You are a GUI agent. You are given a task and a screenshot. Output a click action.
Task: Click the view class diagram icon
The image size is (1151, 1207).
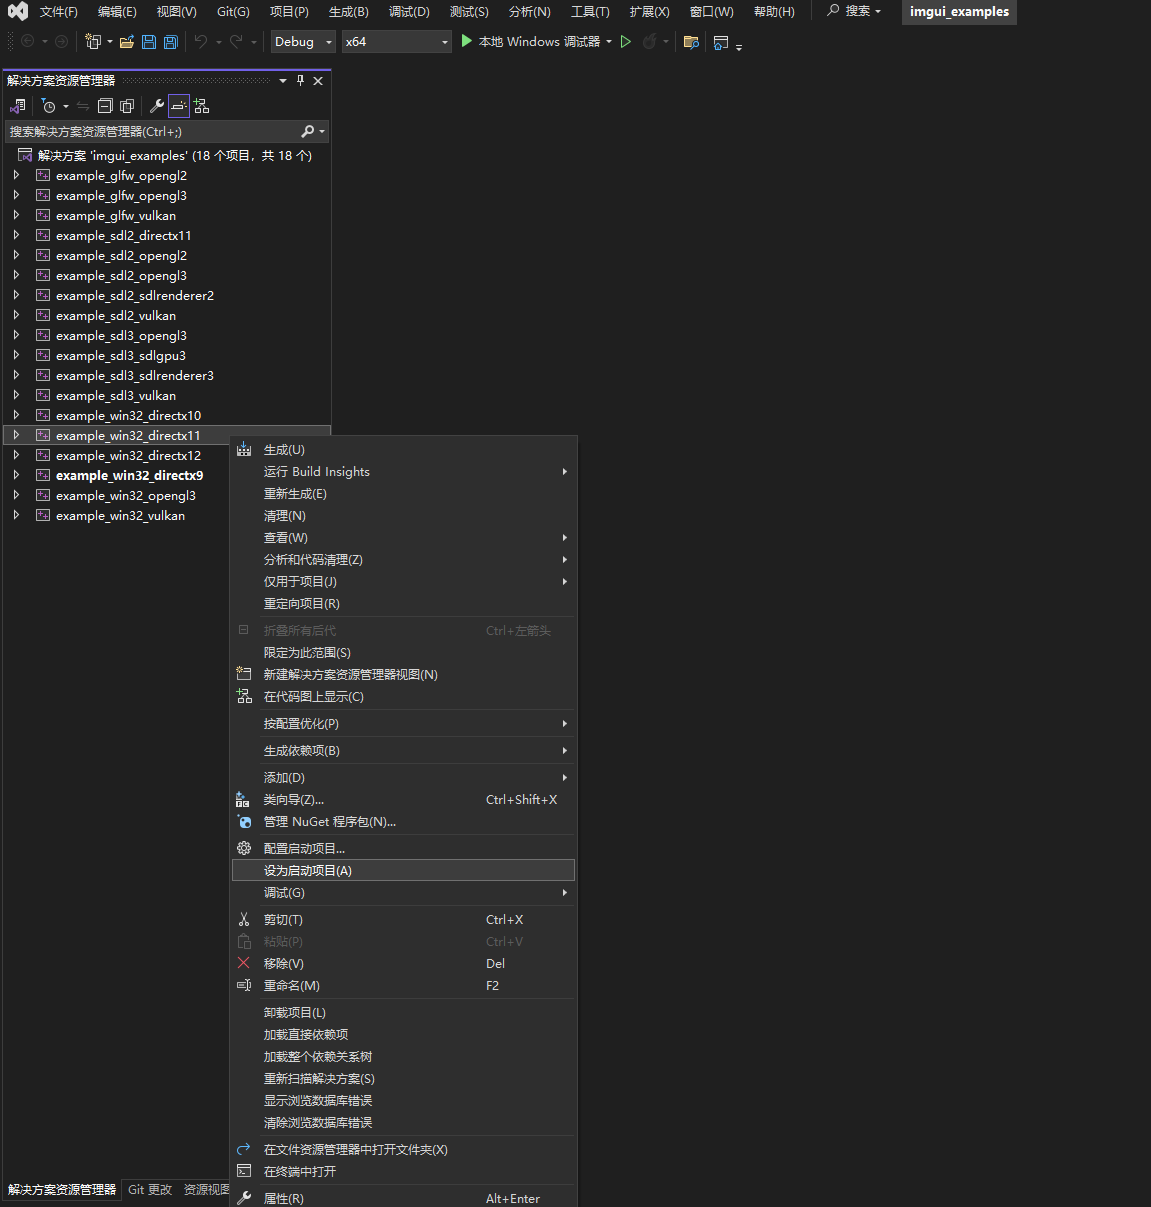pyautogui.click(x=202, y=106)
